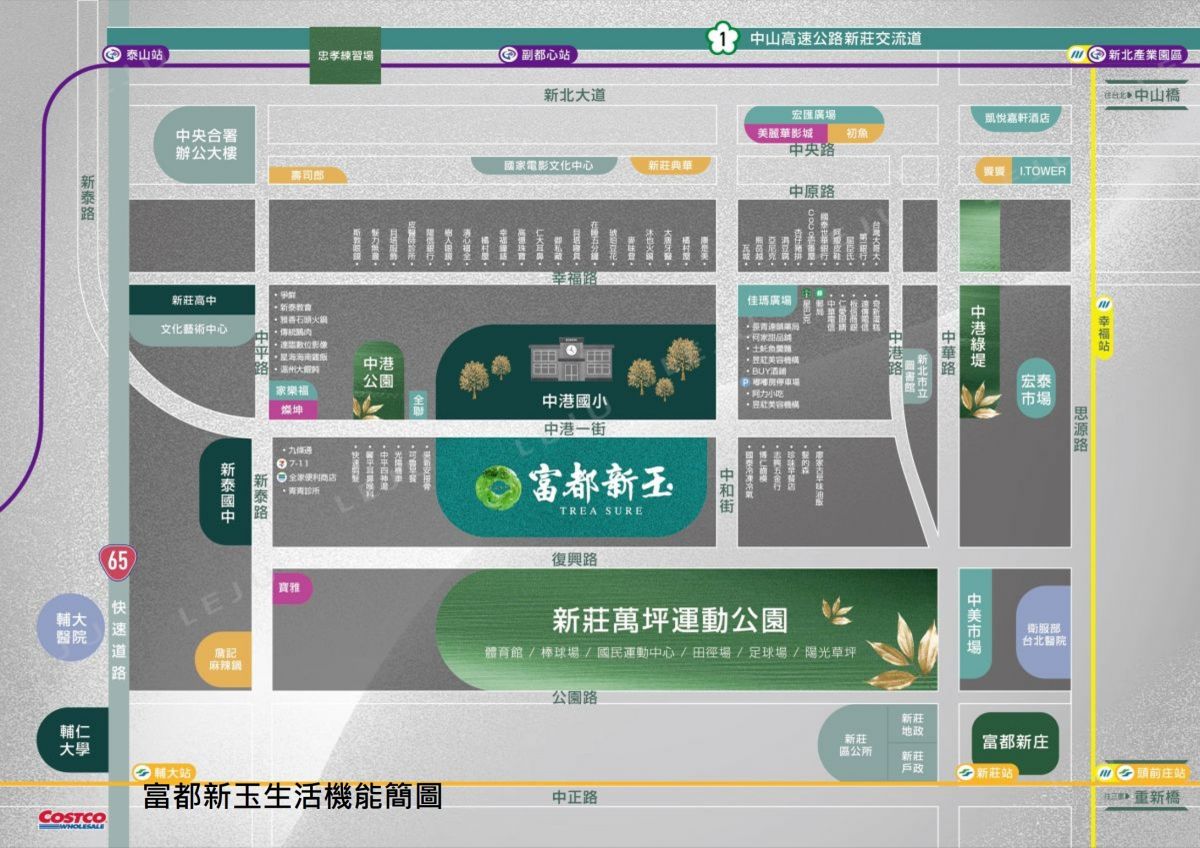Click the pink 美麗華影城 tag
The width and height of the screenshot is (1200, 848).
point(785,132)
